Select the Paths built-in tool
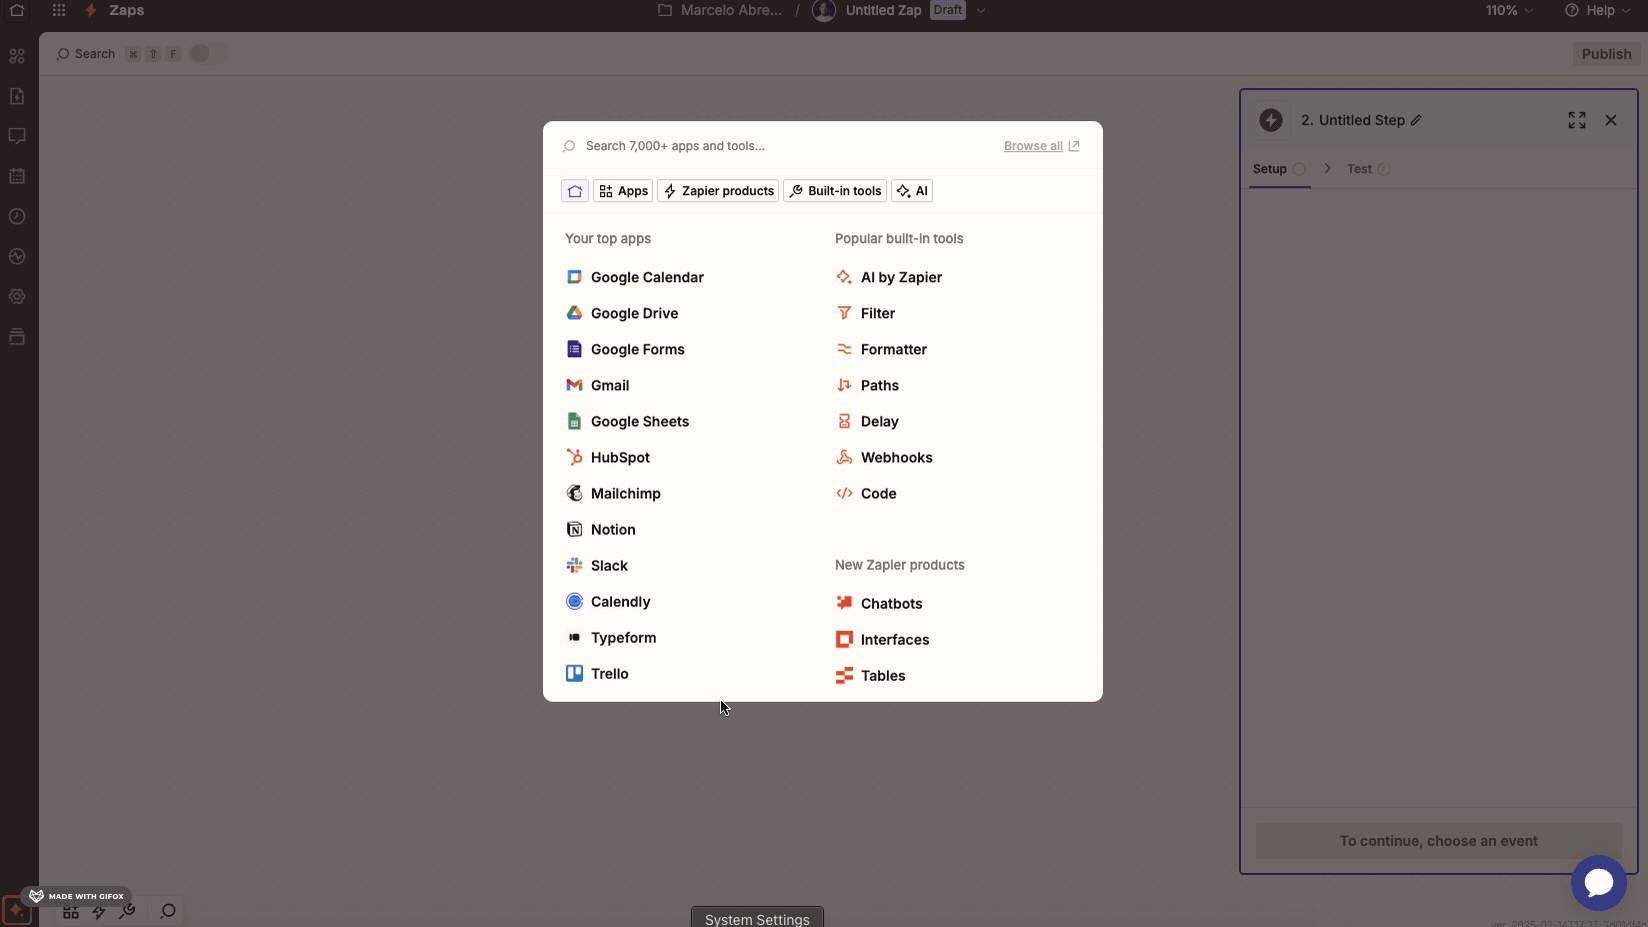The height and width of the screenshot is (927, 1648). pos(880,385)
